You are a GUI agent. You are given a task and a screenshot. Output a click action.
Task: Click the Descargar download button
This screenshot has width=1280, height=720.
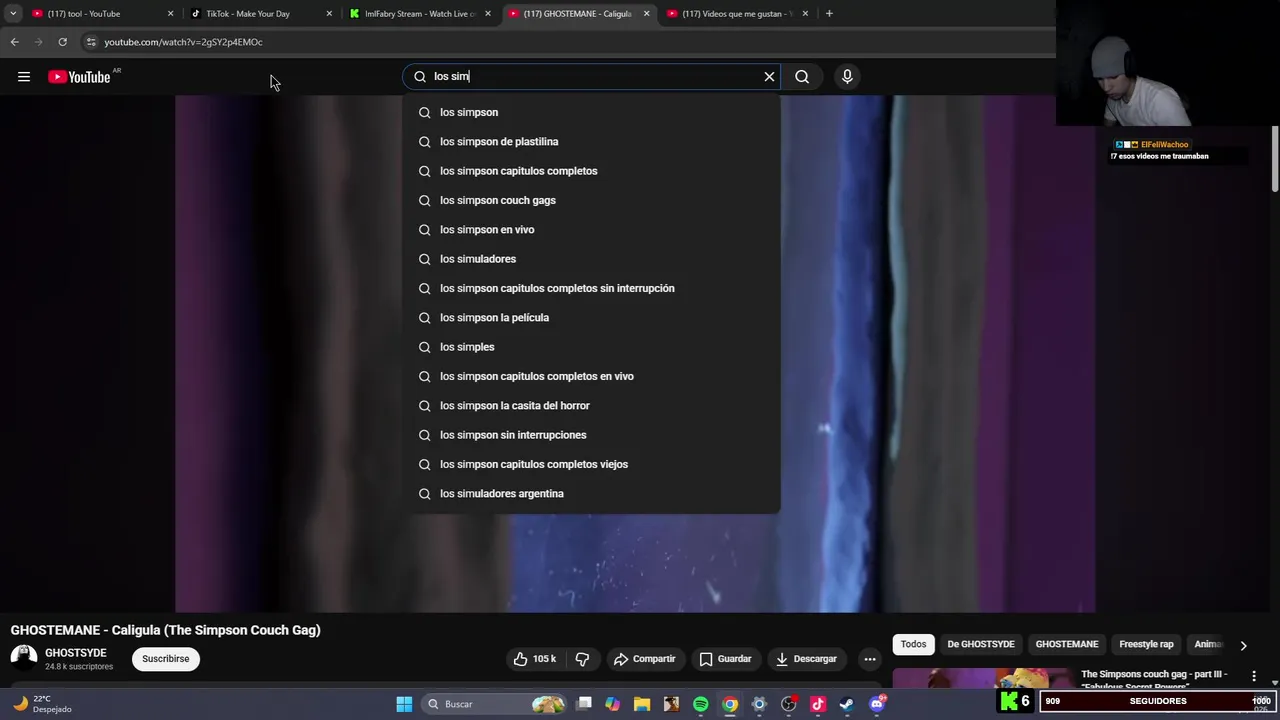pos(806,659)
